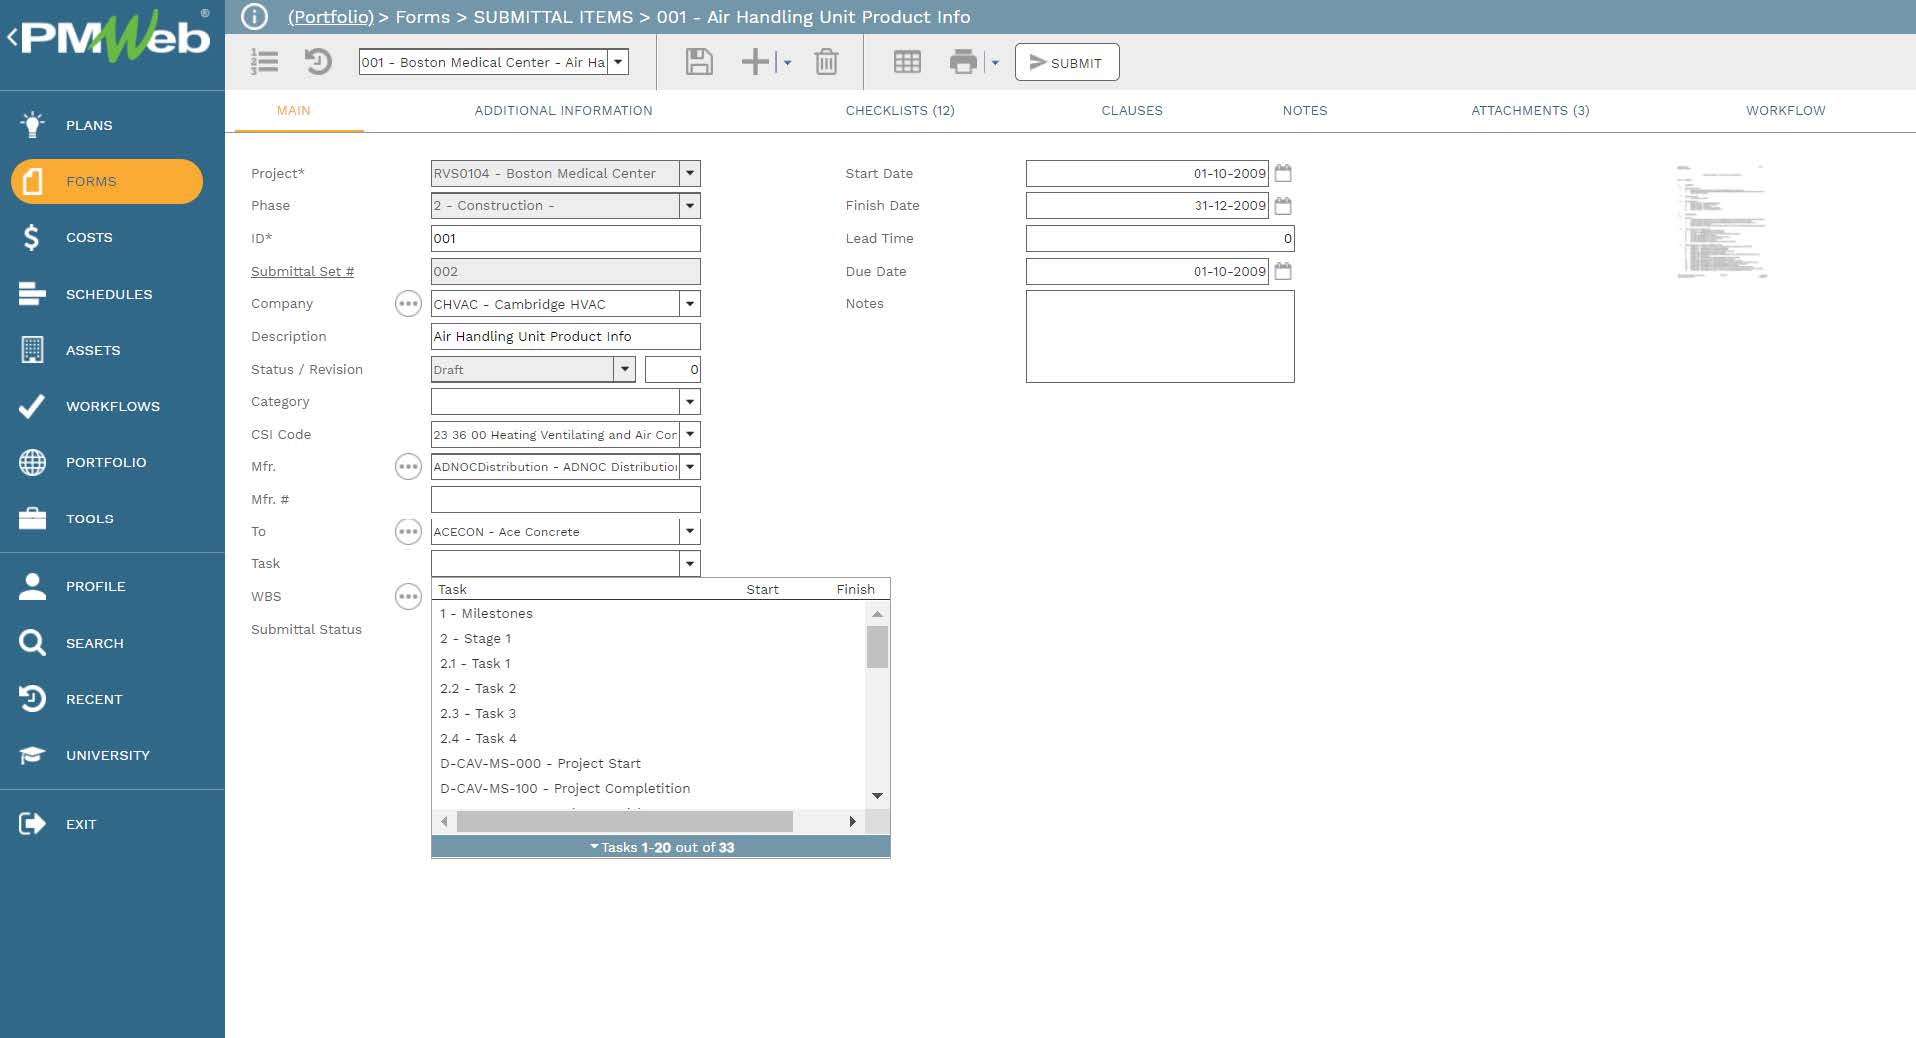1916x1038 pixels.
Task: Switch to Additional Information tab
Action: pos(563,111)
